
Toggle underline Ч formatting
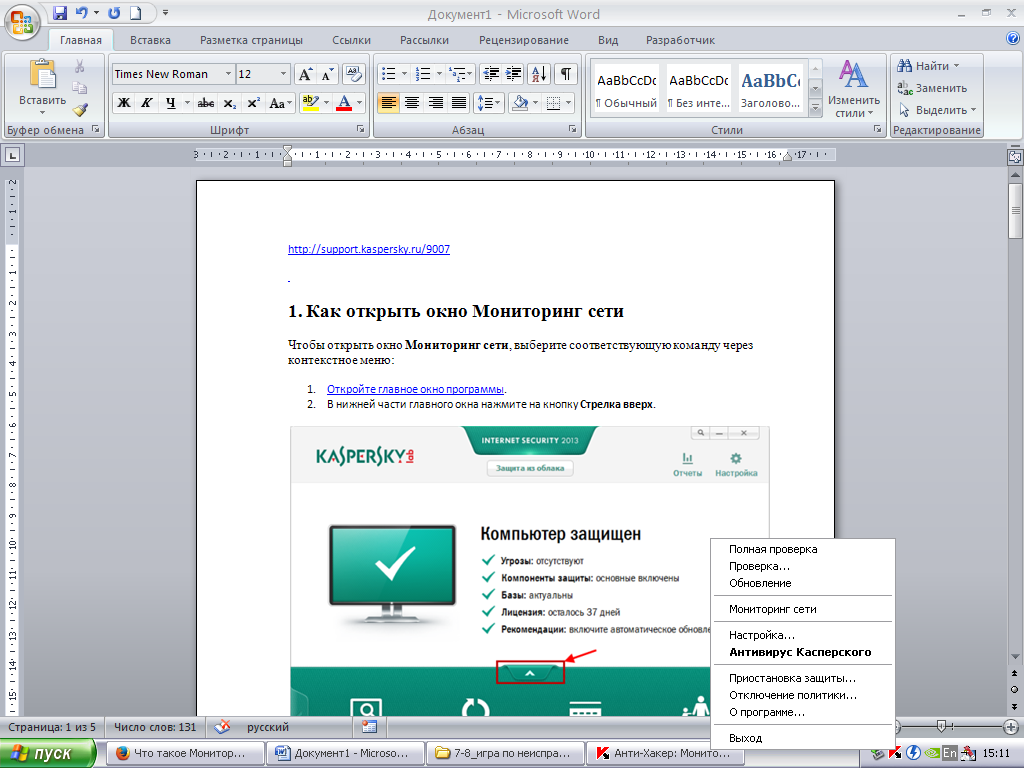(x=170, y=103)
